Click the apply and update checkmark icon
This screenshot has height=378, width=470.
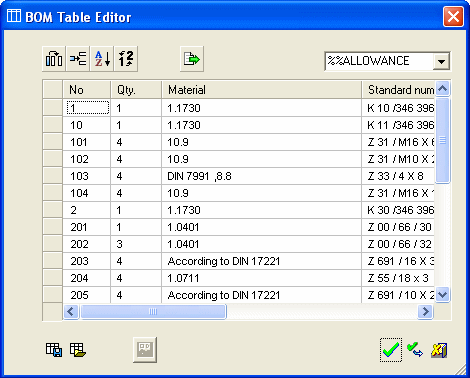[415, 350]
